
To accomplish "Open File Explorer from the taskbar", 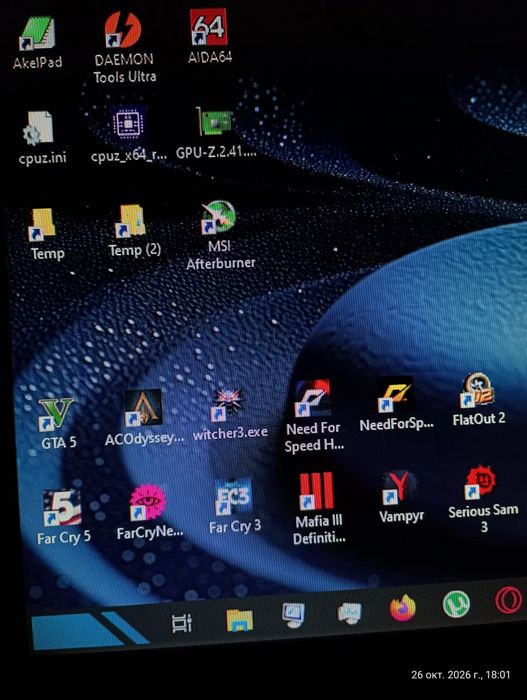I will (239, 620).
